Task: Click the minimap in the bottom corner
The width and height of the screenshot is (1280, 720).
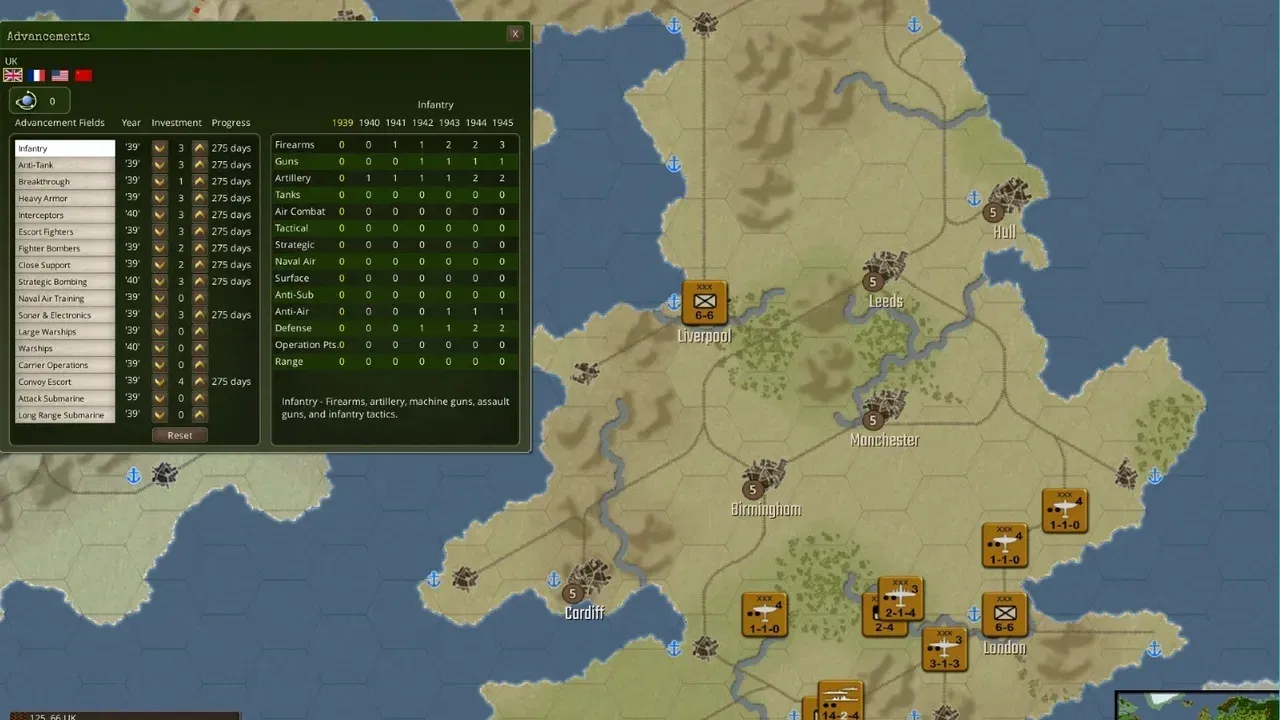Action: (1200, 705)
